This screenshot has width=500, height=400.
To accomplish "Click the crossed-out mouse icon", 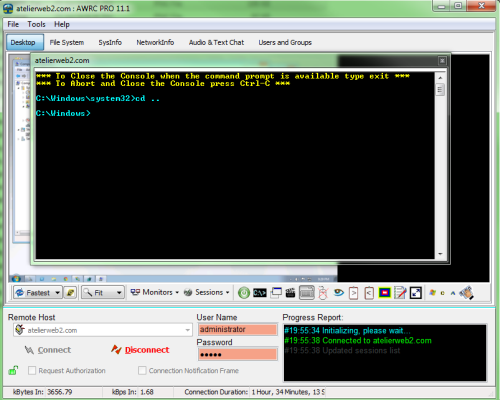I will pos(323,293).
